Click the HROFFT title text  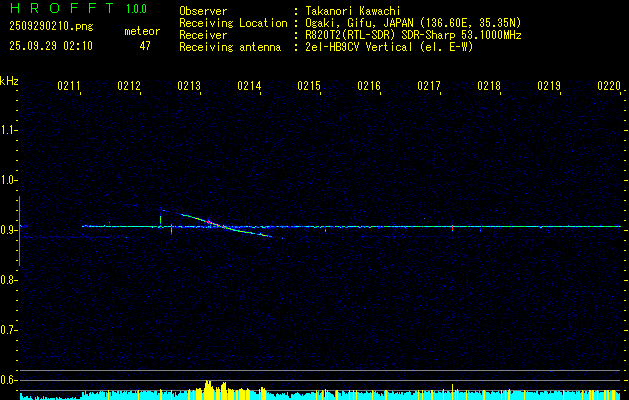click(62, 8)
